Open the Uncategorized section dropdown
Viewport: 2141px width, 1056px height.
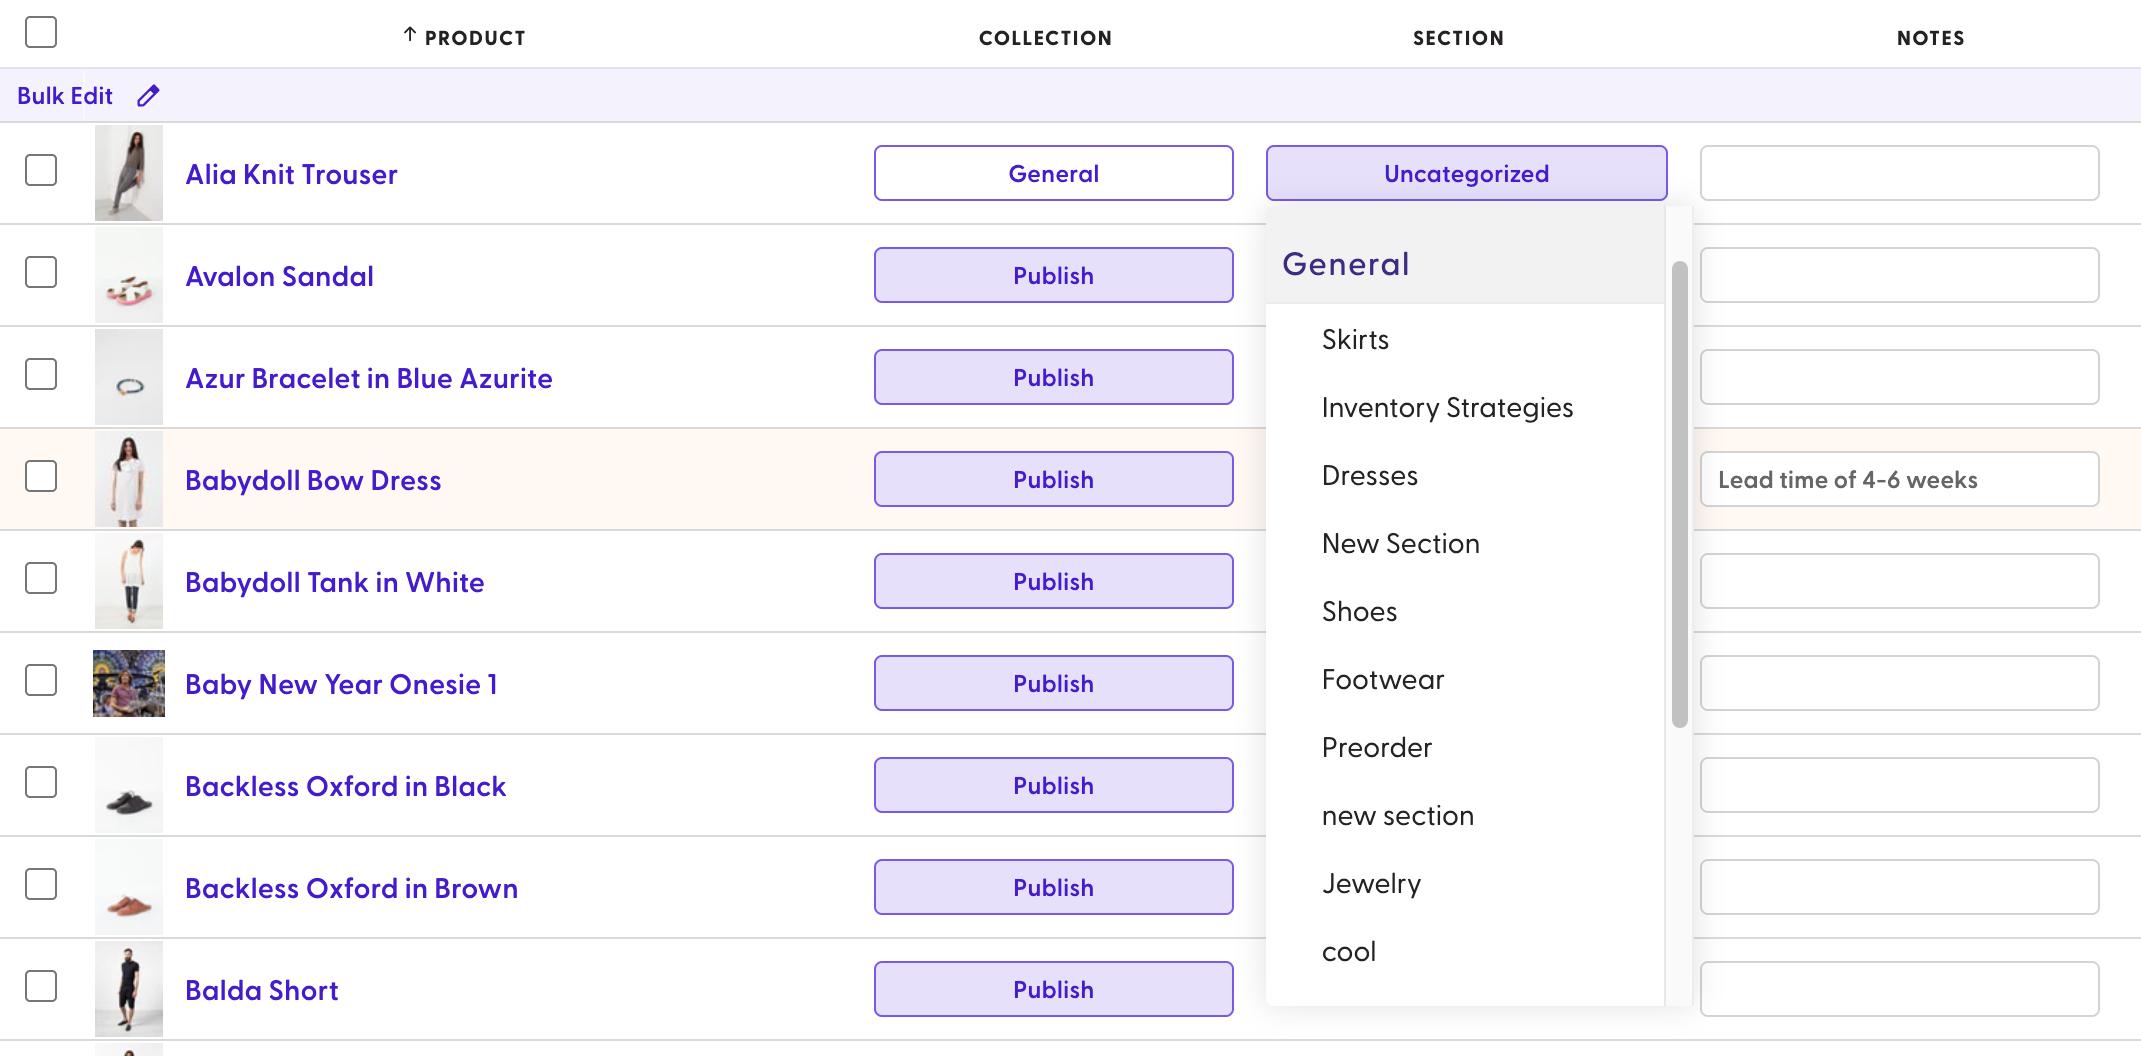pos(1466,173)
